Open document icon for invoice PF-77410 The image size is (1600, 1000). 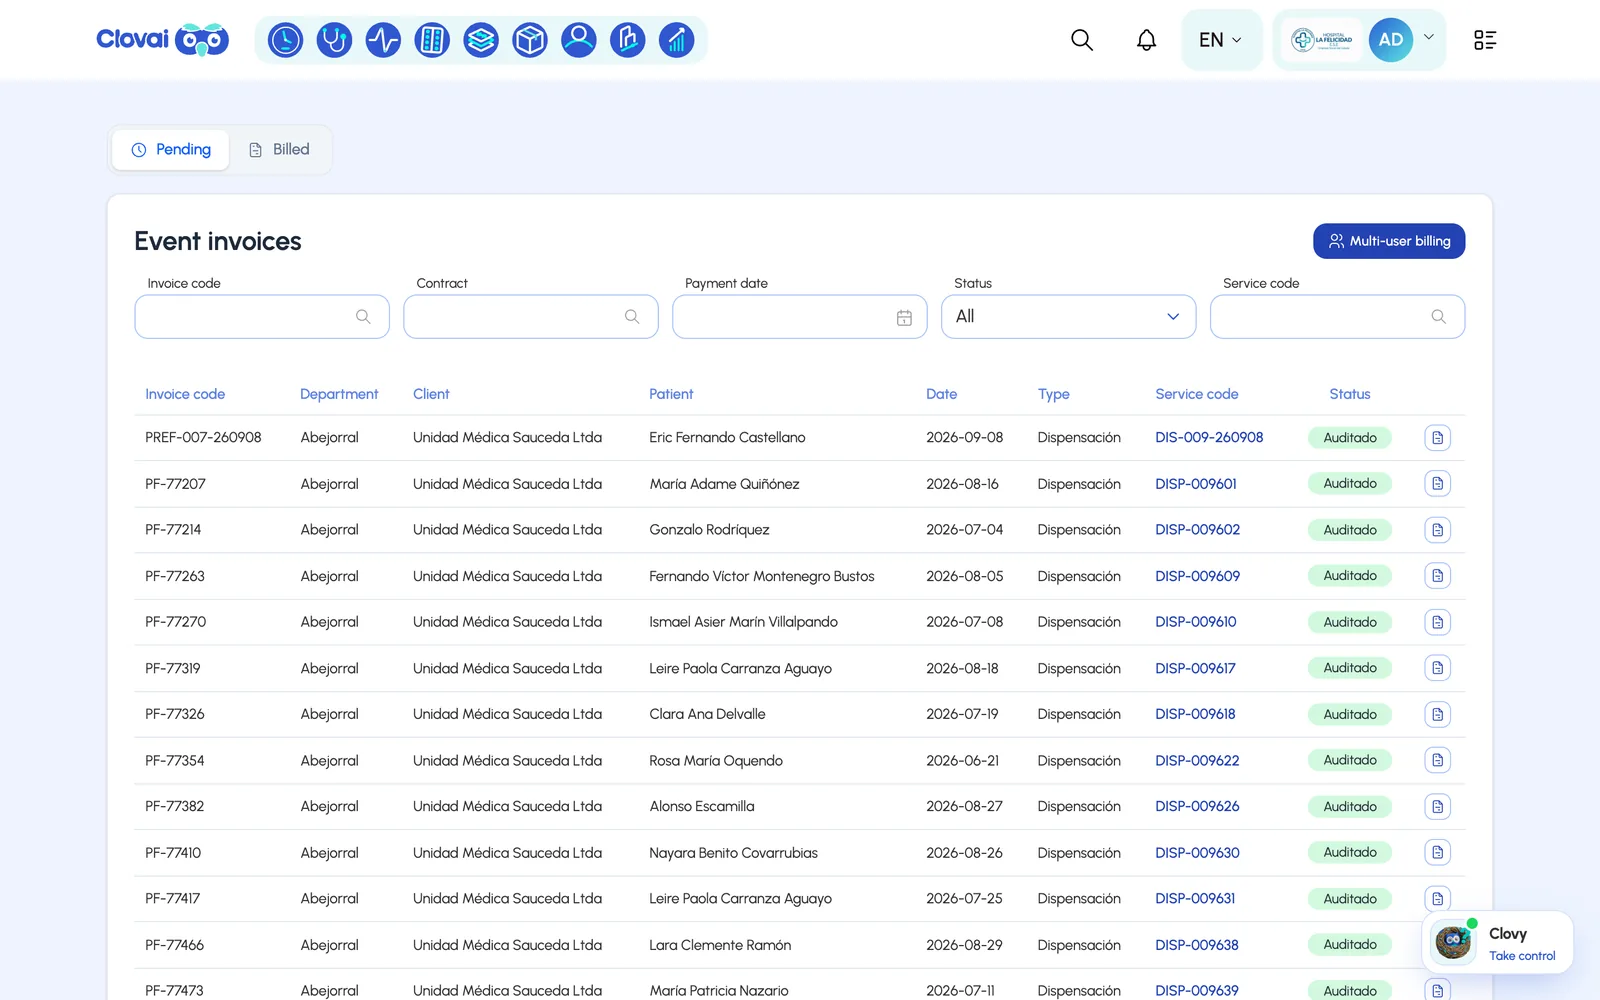click(x=1438, y=853)
